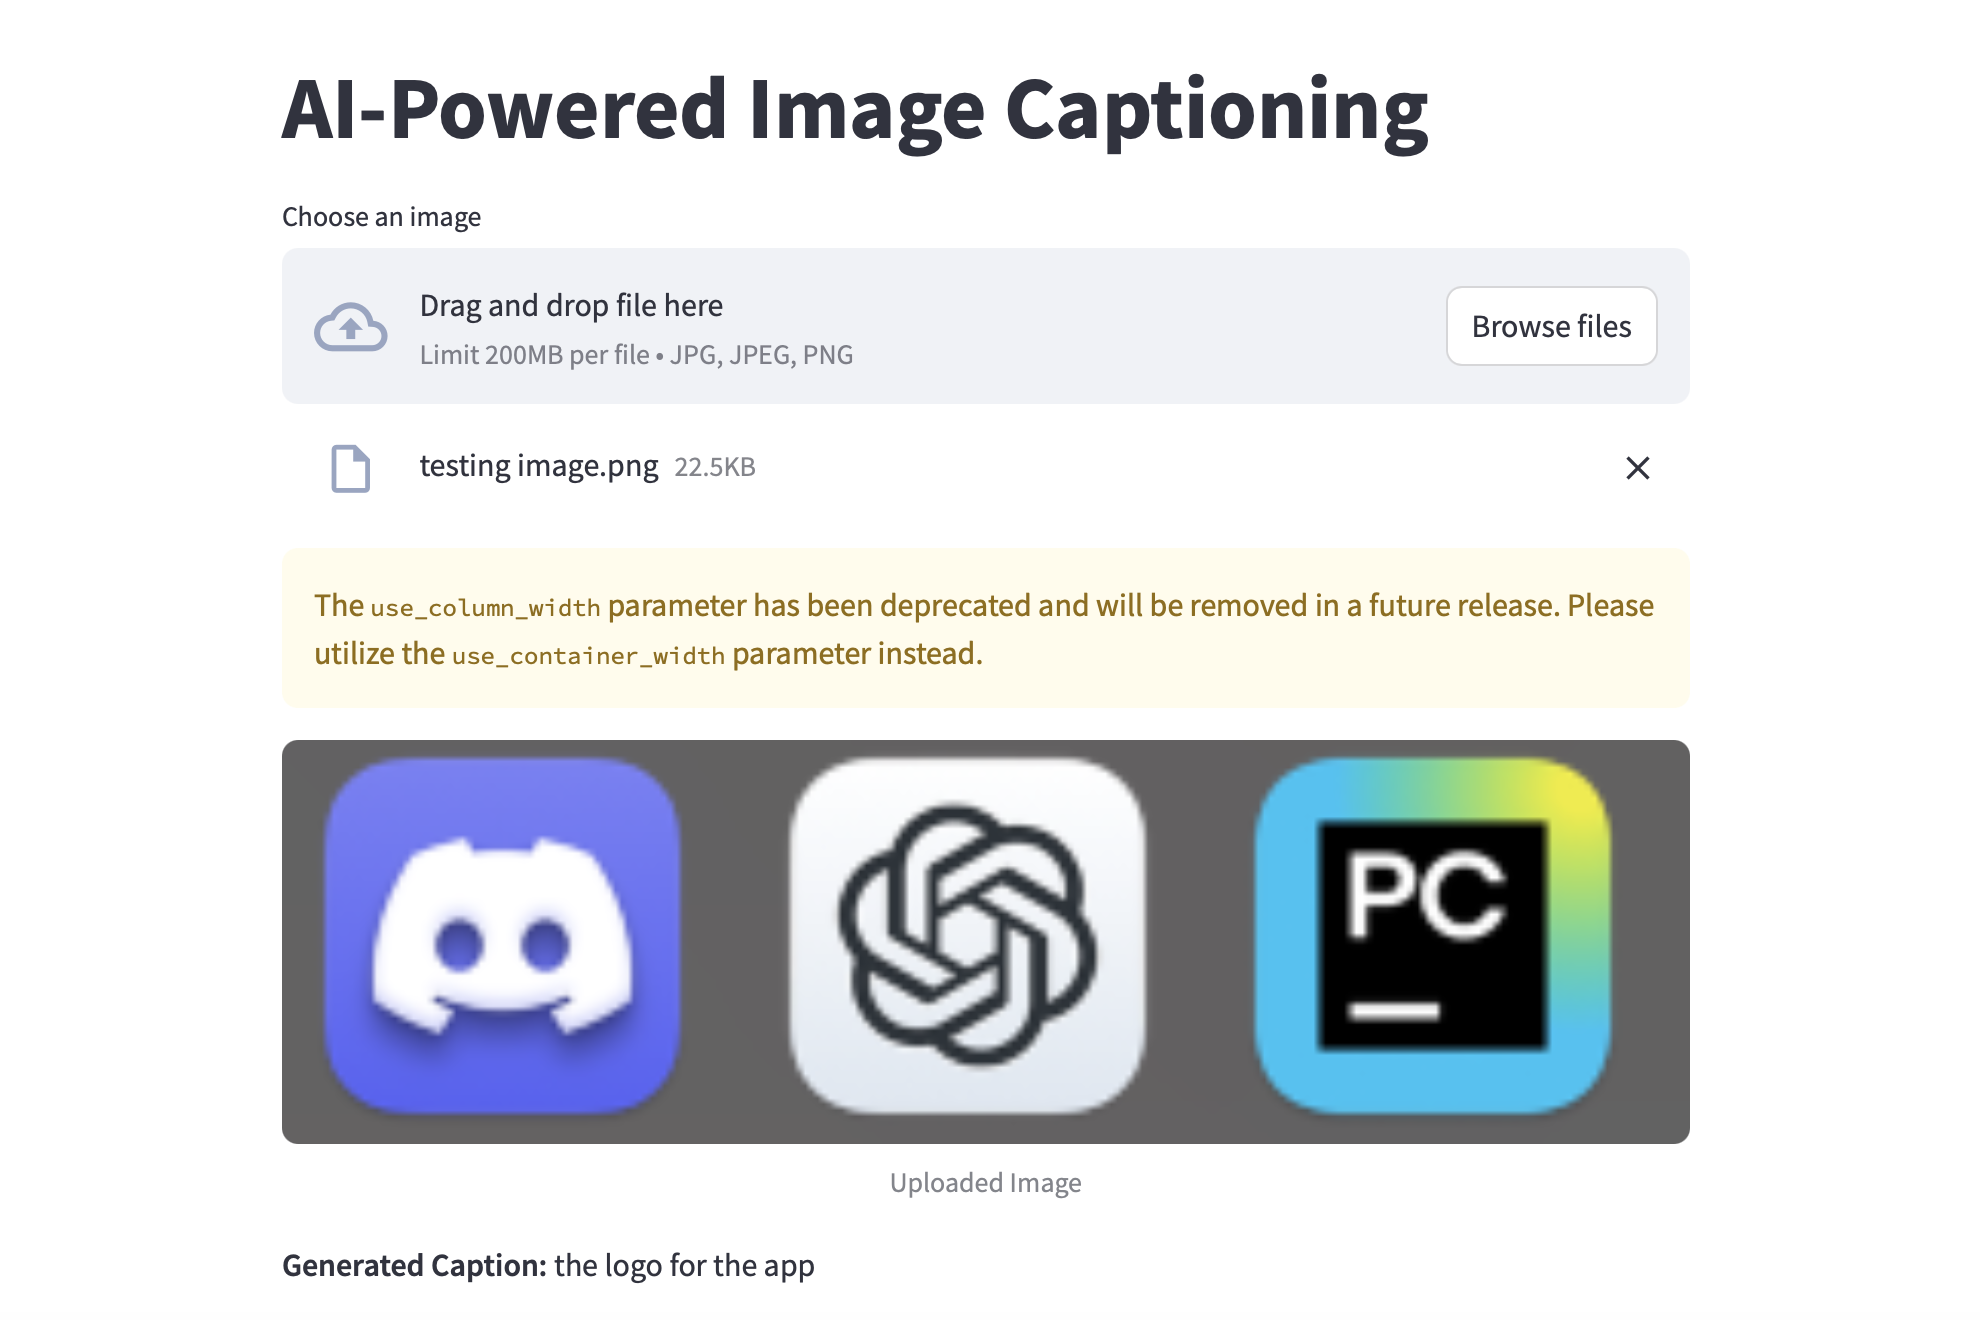The image size is (1980, 1320).
Task: Select the testing image.png filename
Action: [539, 467]
